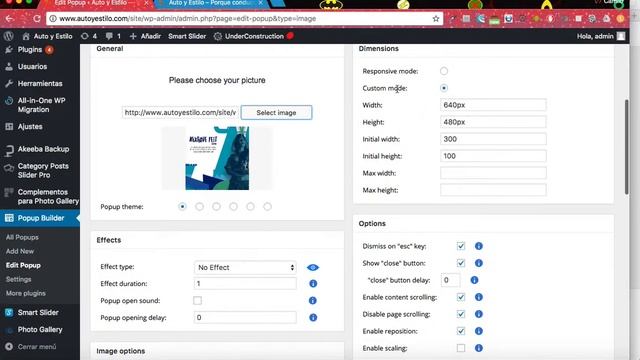This screenshot has height=360, width=640.
Task: Select third popup theme radio
Action: coord(216,207)
